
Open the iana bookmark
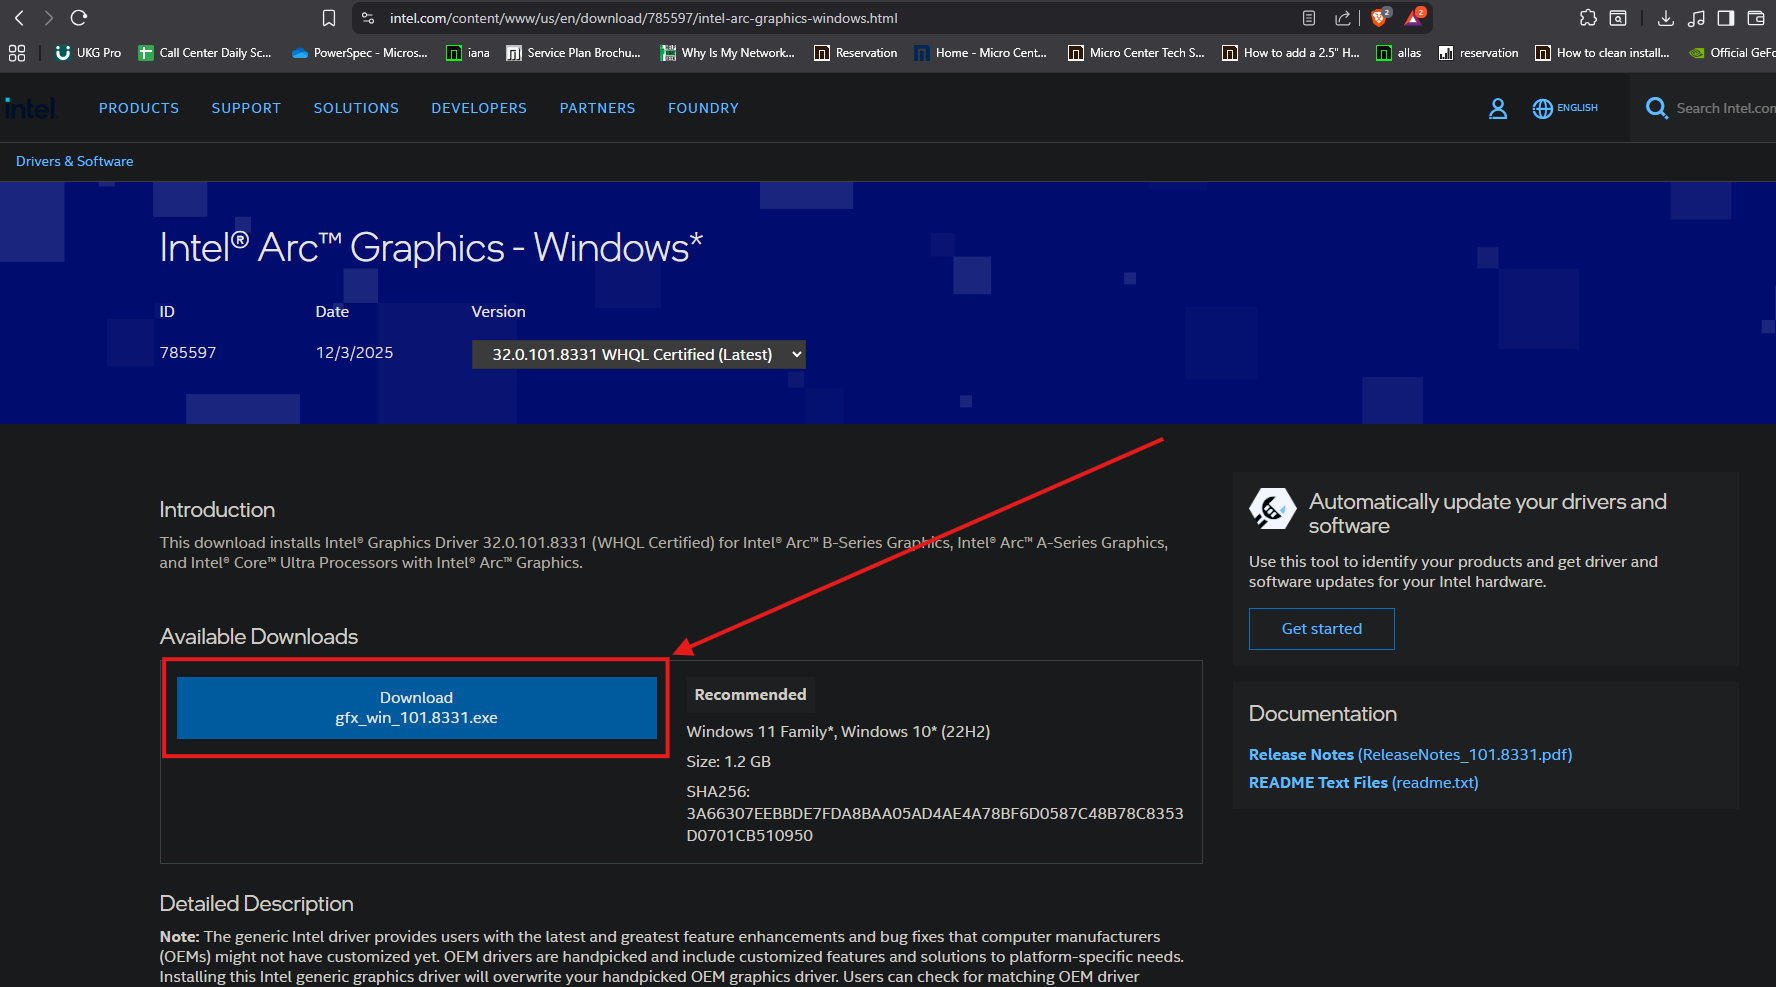468,53
